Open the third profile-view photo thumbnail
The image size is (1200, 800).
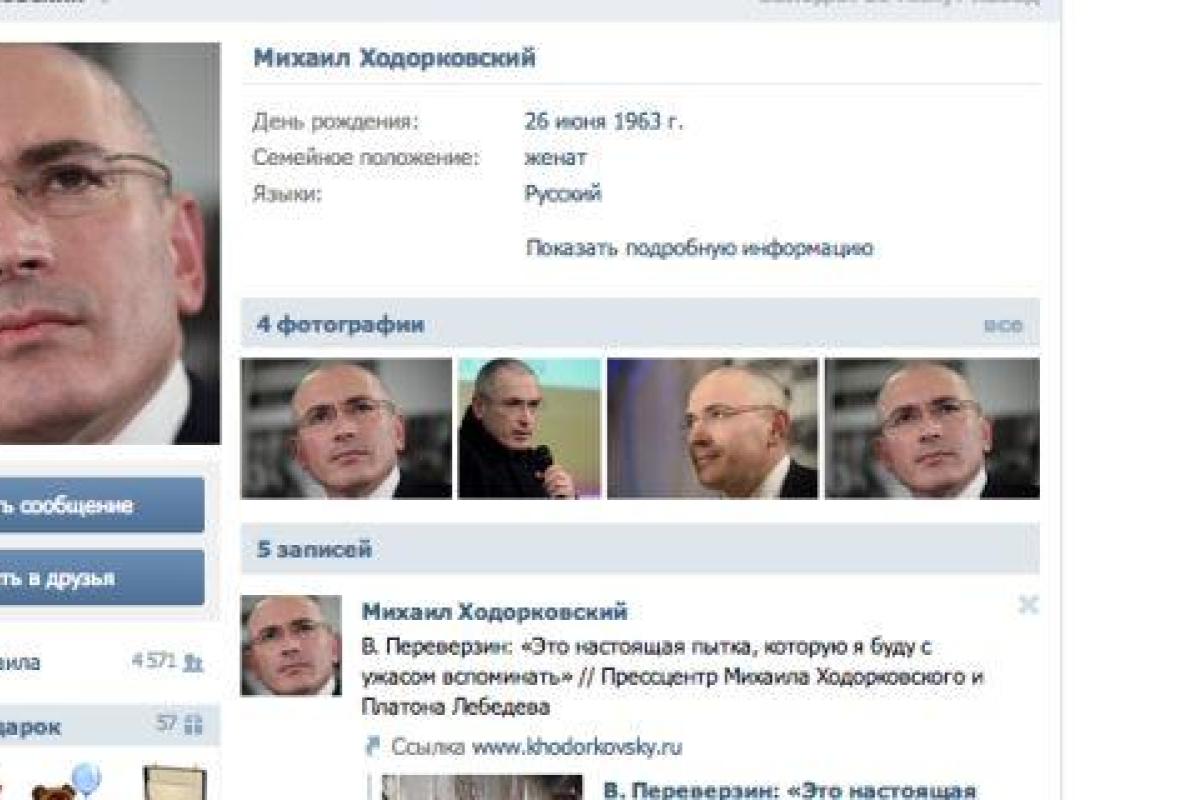pos(713,429)
